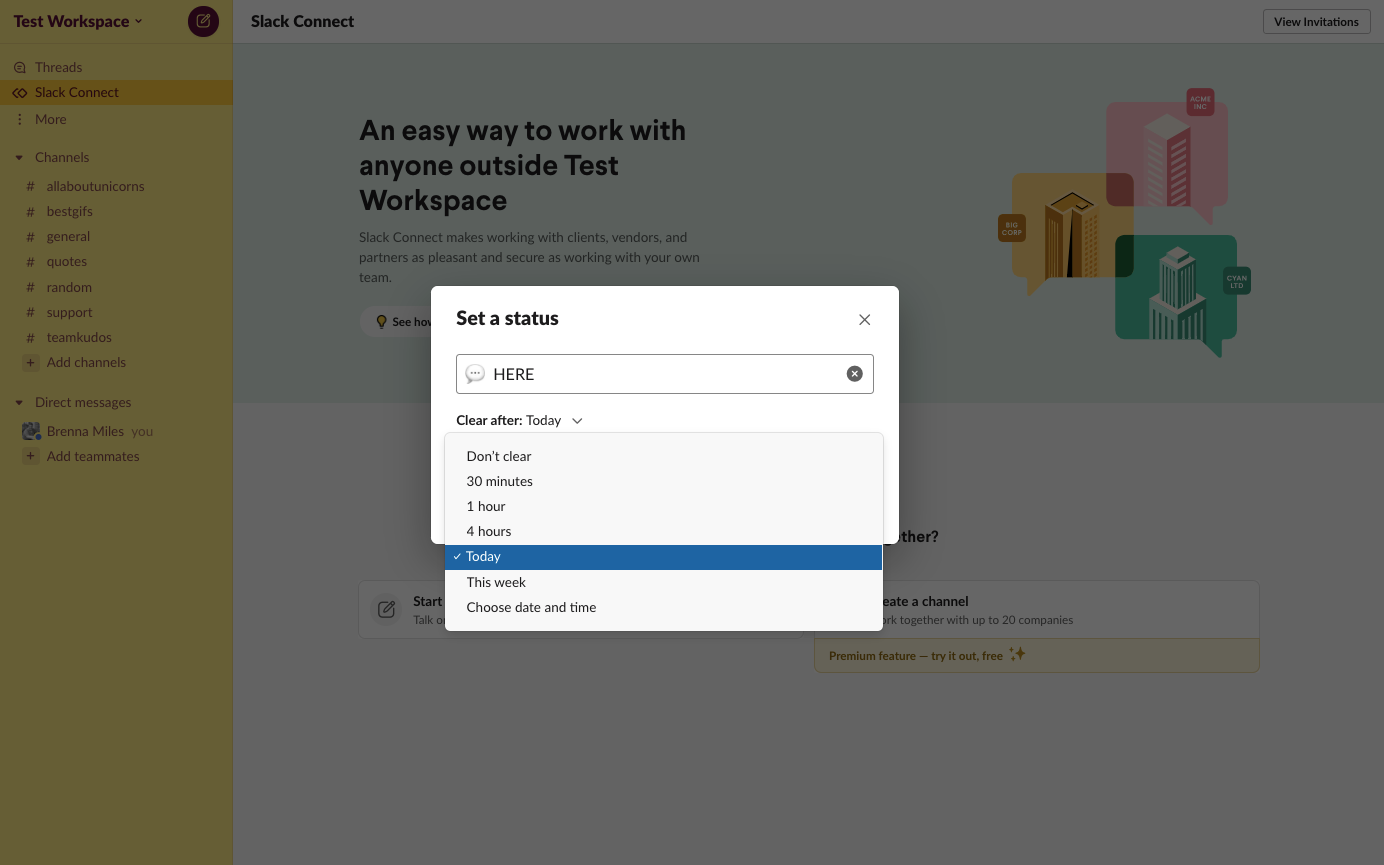Choose date and time from the list

[531, 607]
